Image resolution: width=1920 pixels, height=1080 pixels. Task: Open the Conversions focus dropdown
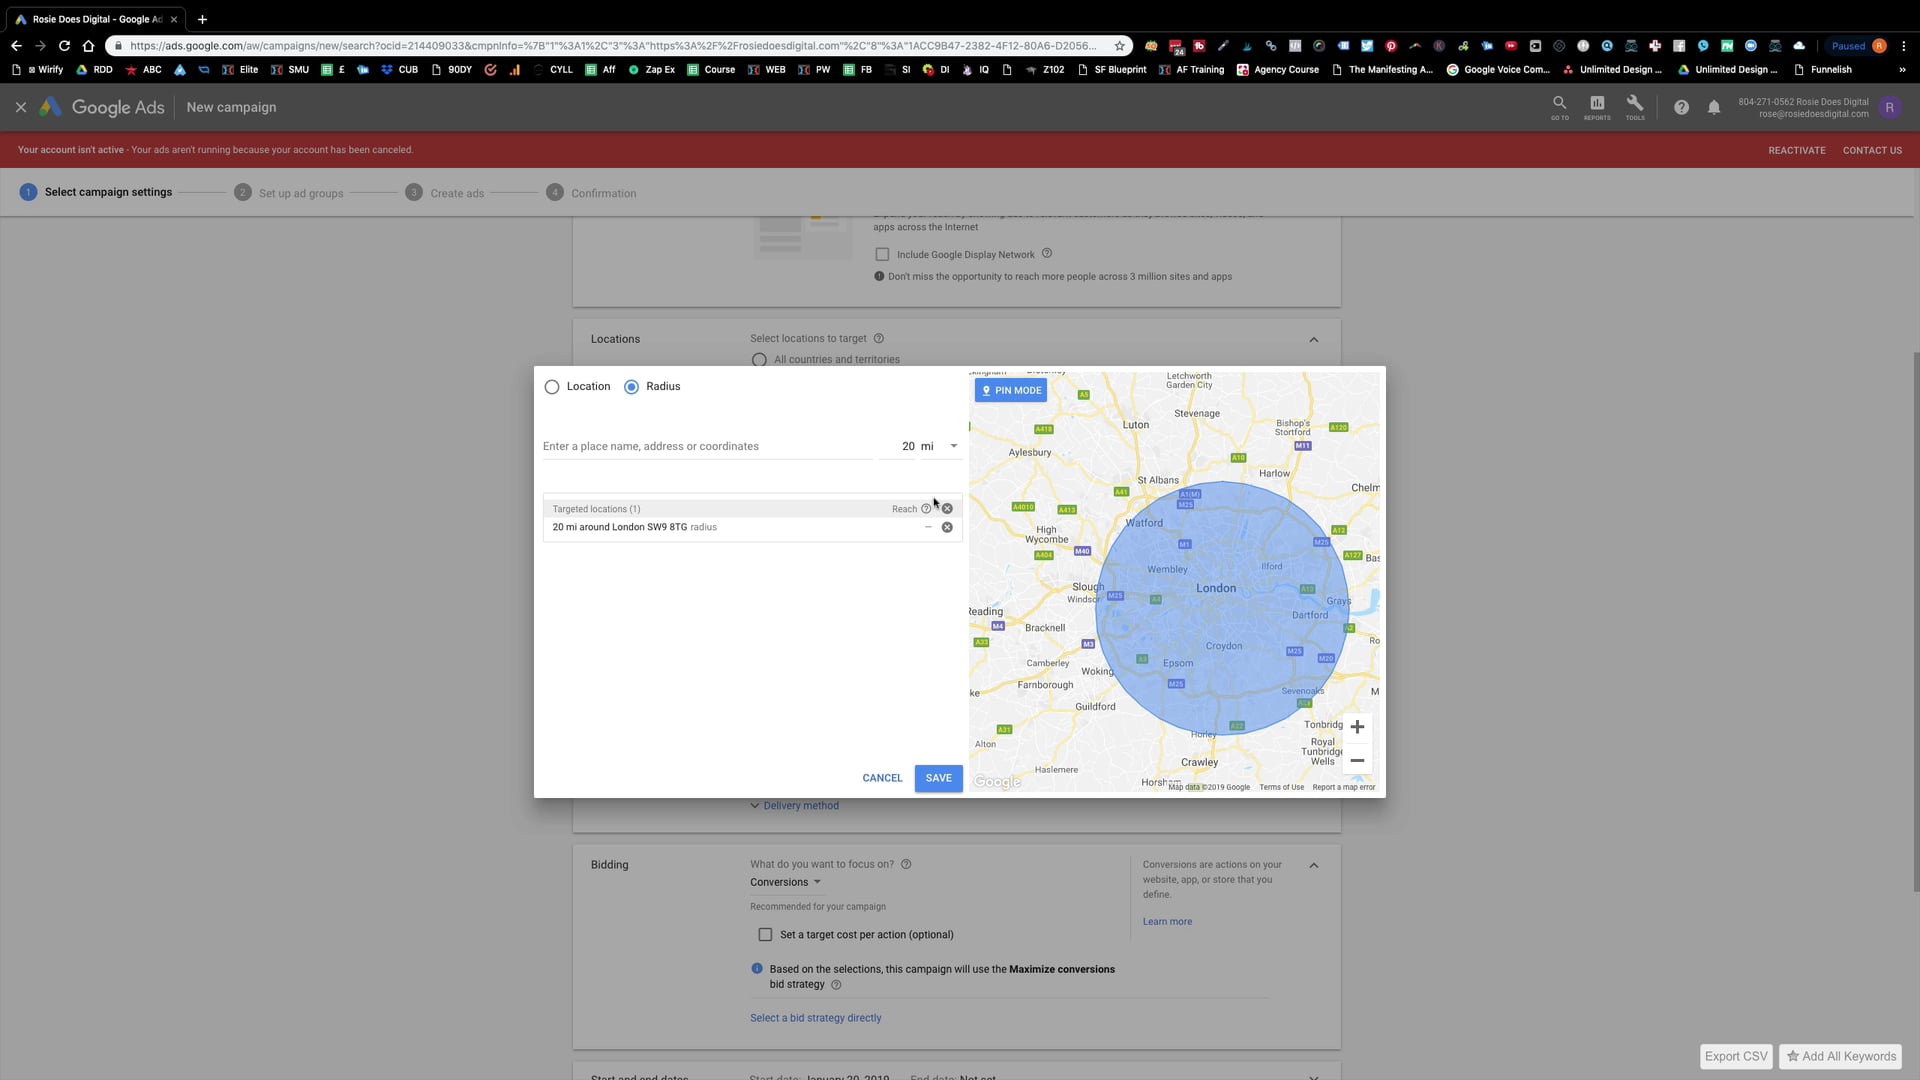(x=786, y=882)
